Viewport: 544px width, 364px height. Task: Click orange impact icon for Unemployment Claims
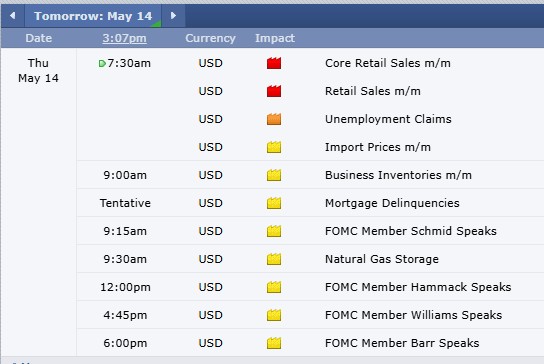pyautogui.click(x=274, y=119)
